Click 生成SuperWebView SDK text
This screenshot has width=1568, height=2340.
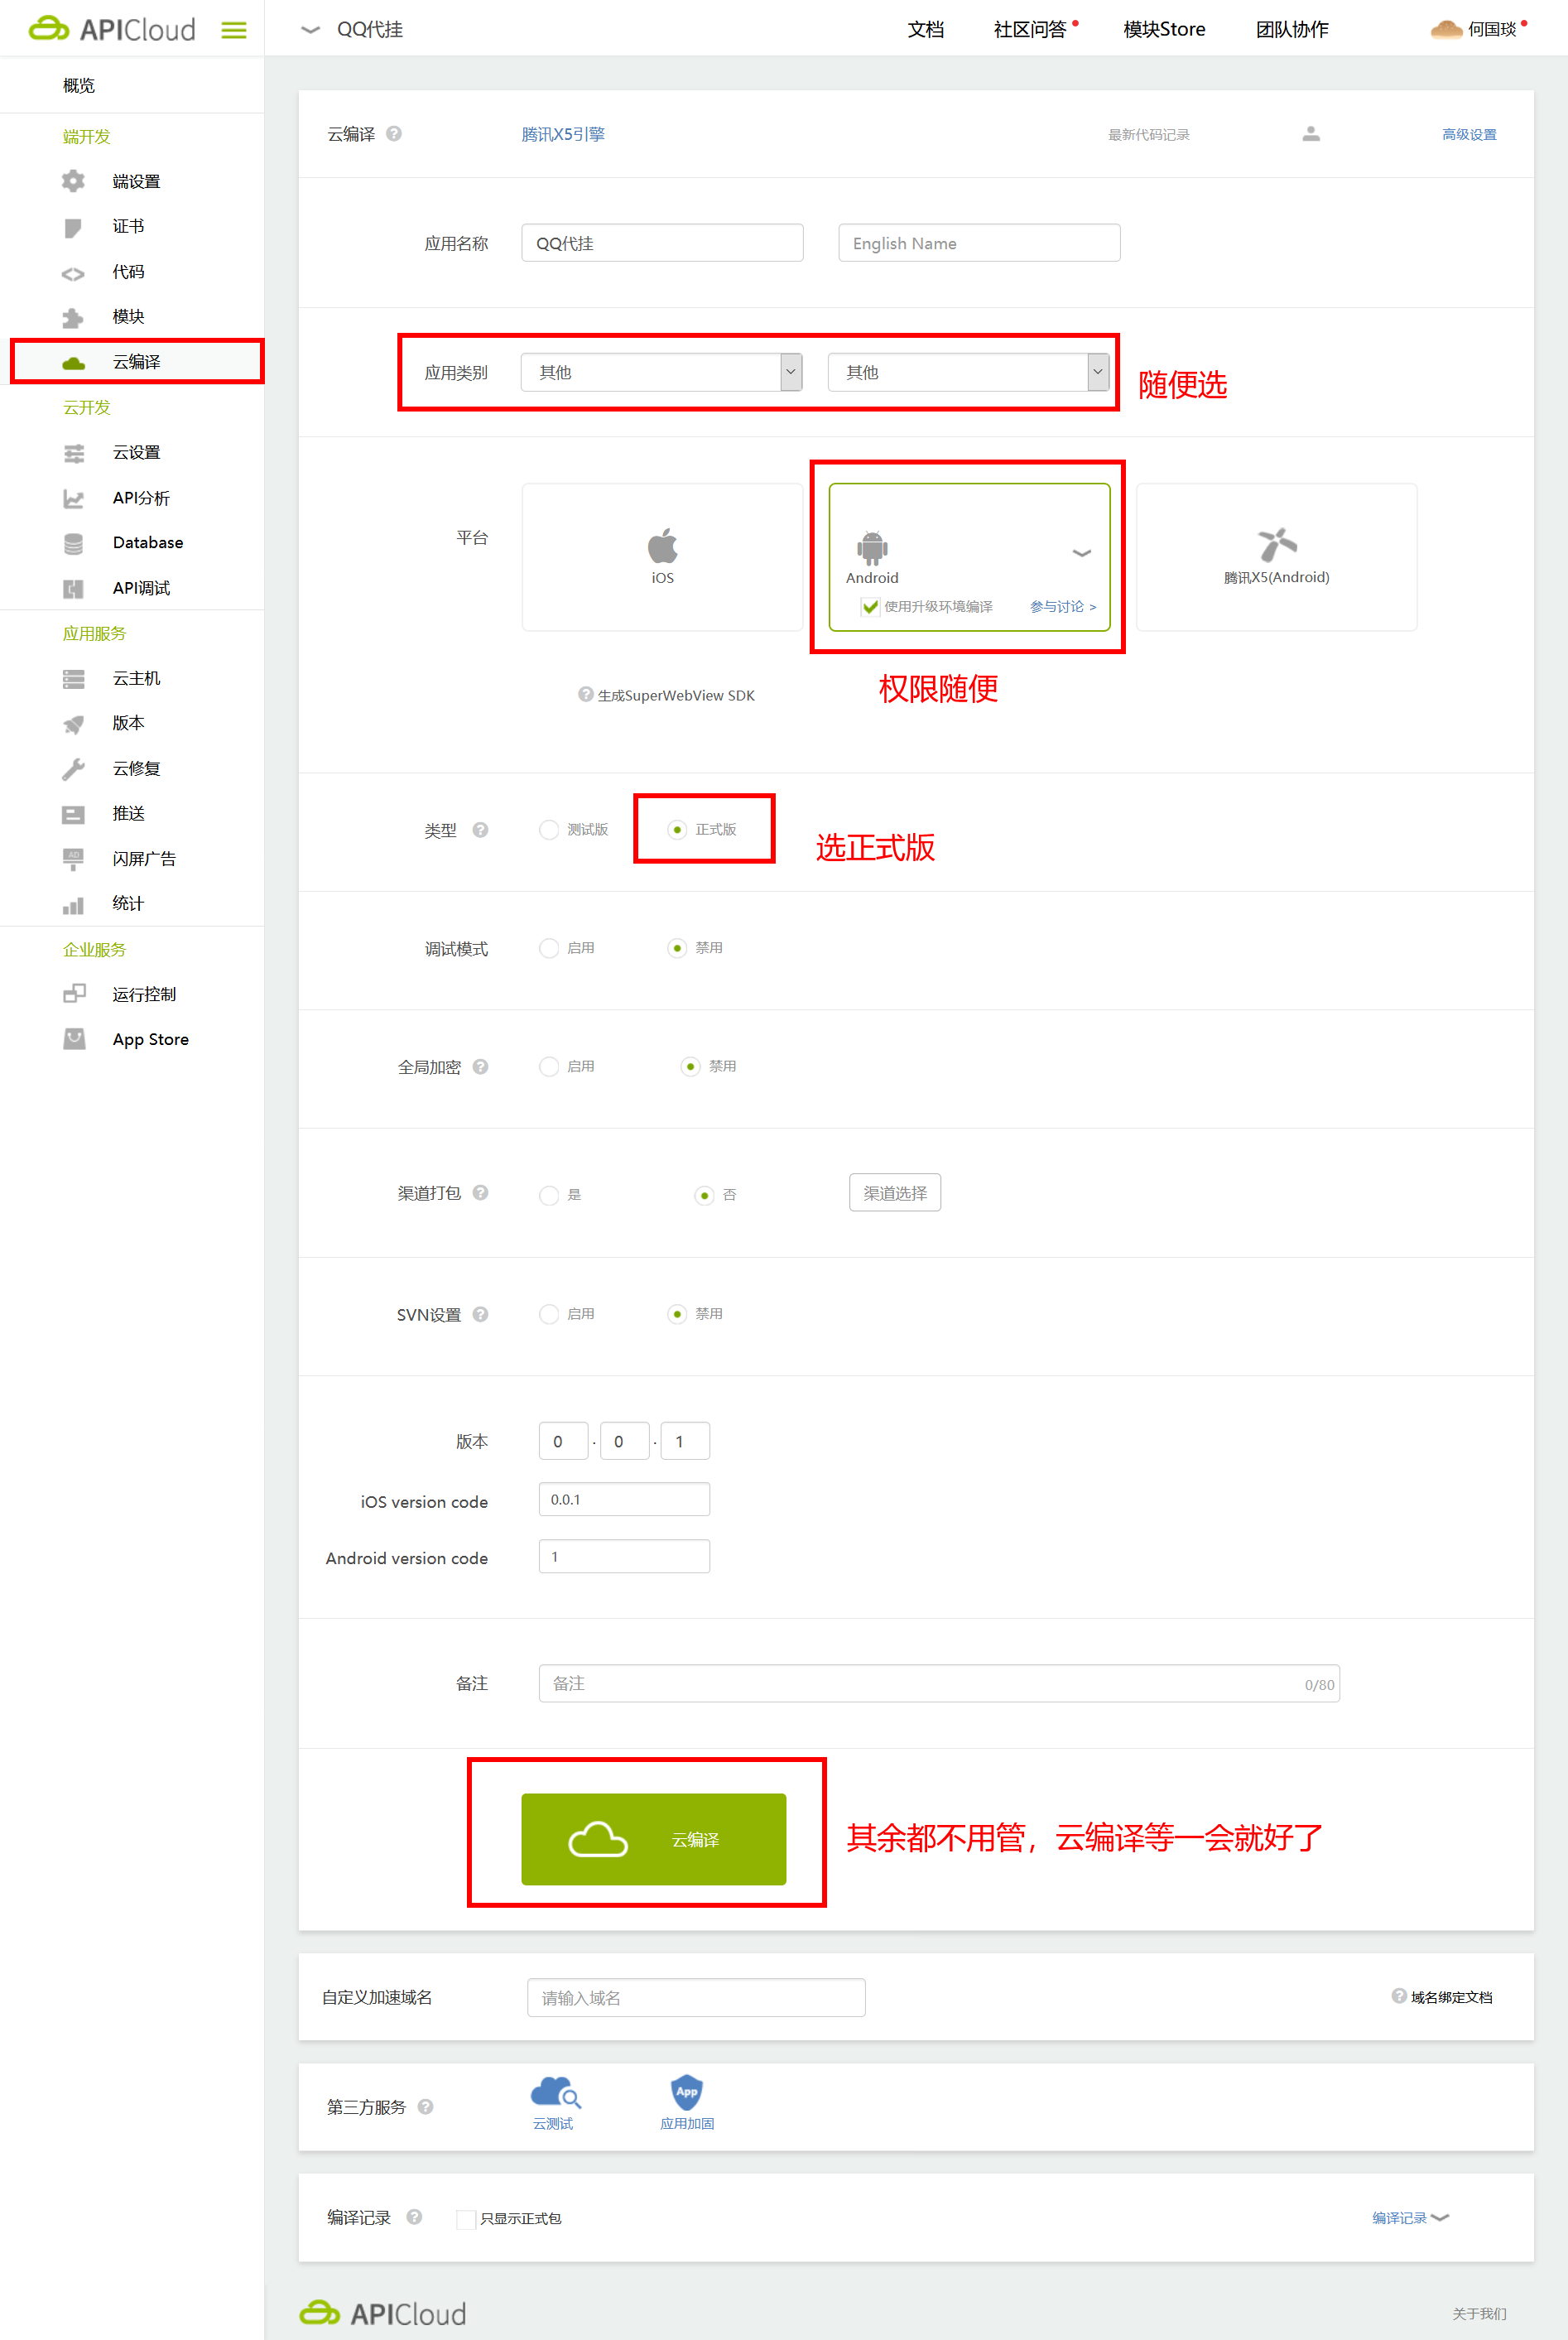pyautogui.click(x=676, y=696)
